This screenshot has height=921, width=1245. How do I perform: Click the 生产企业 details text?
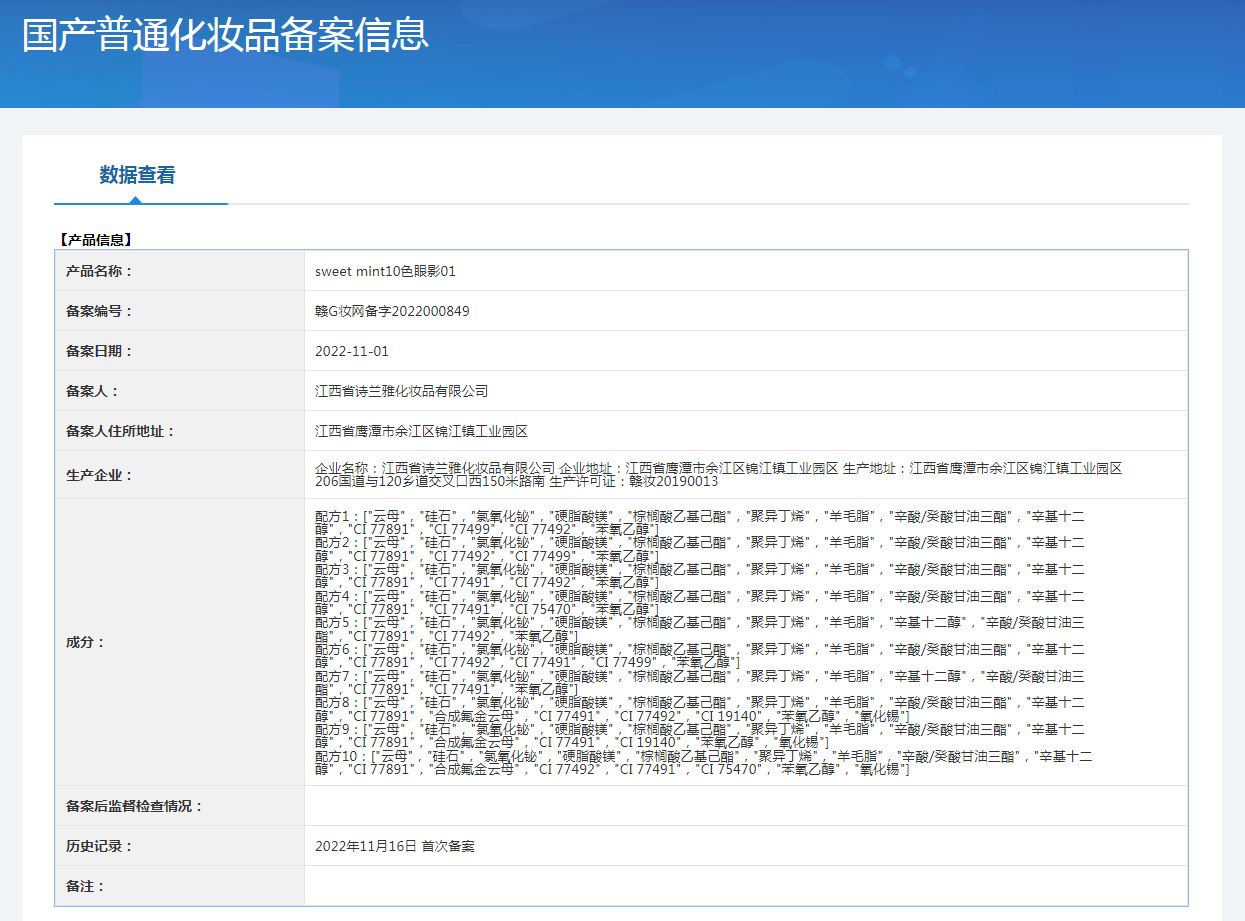point(718,474)
